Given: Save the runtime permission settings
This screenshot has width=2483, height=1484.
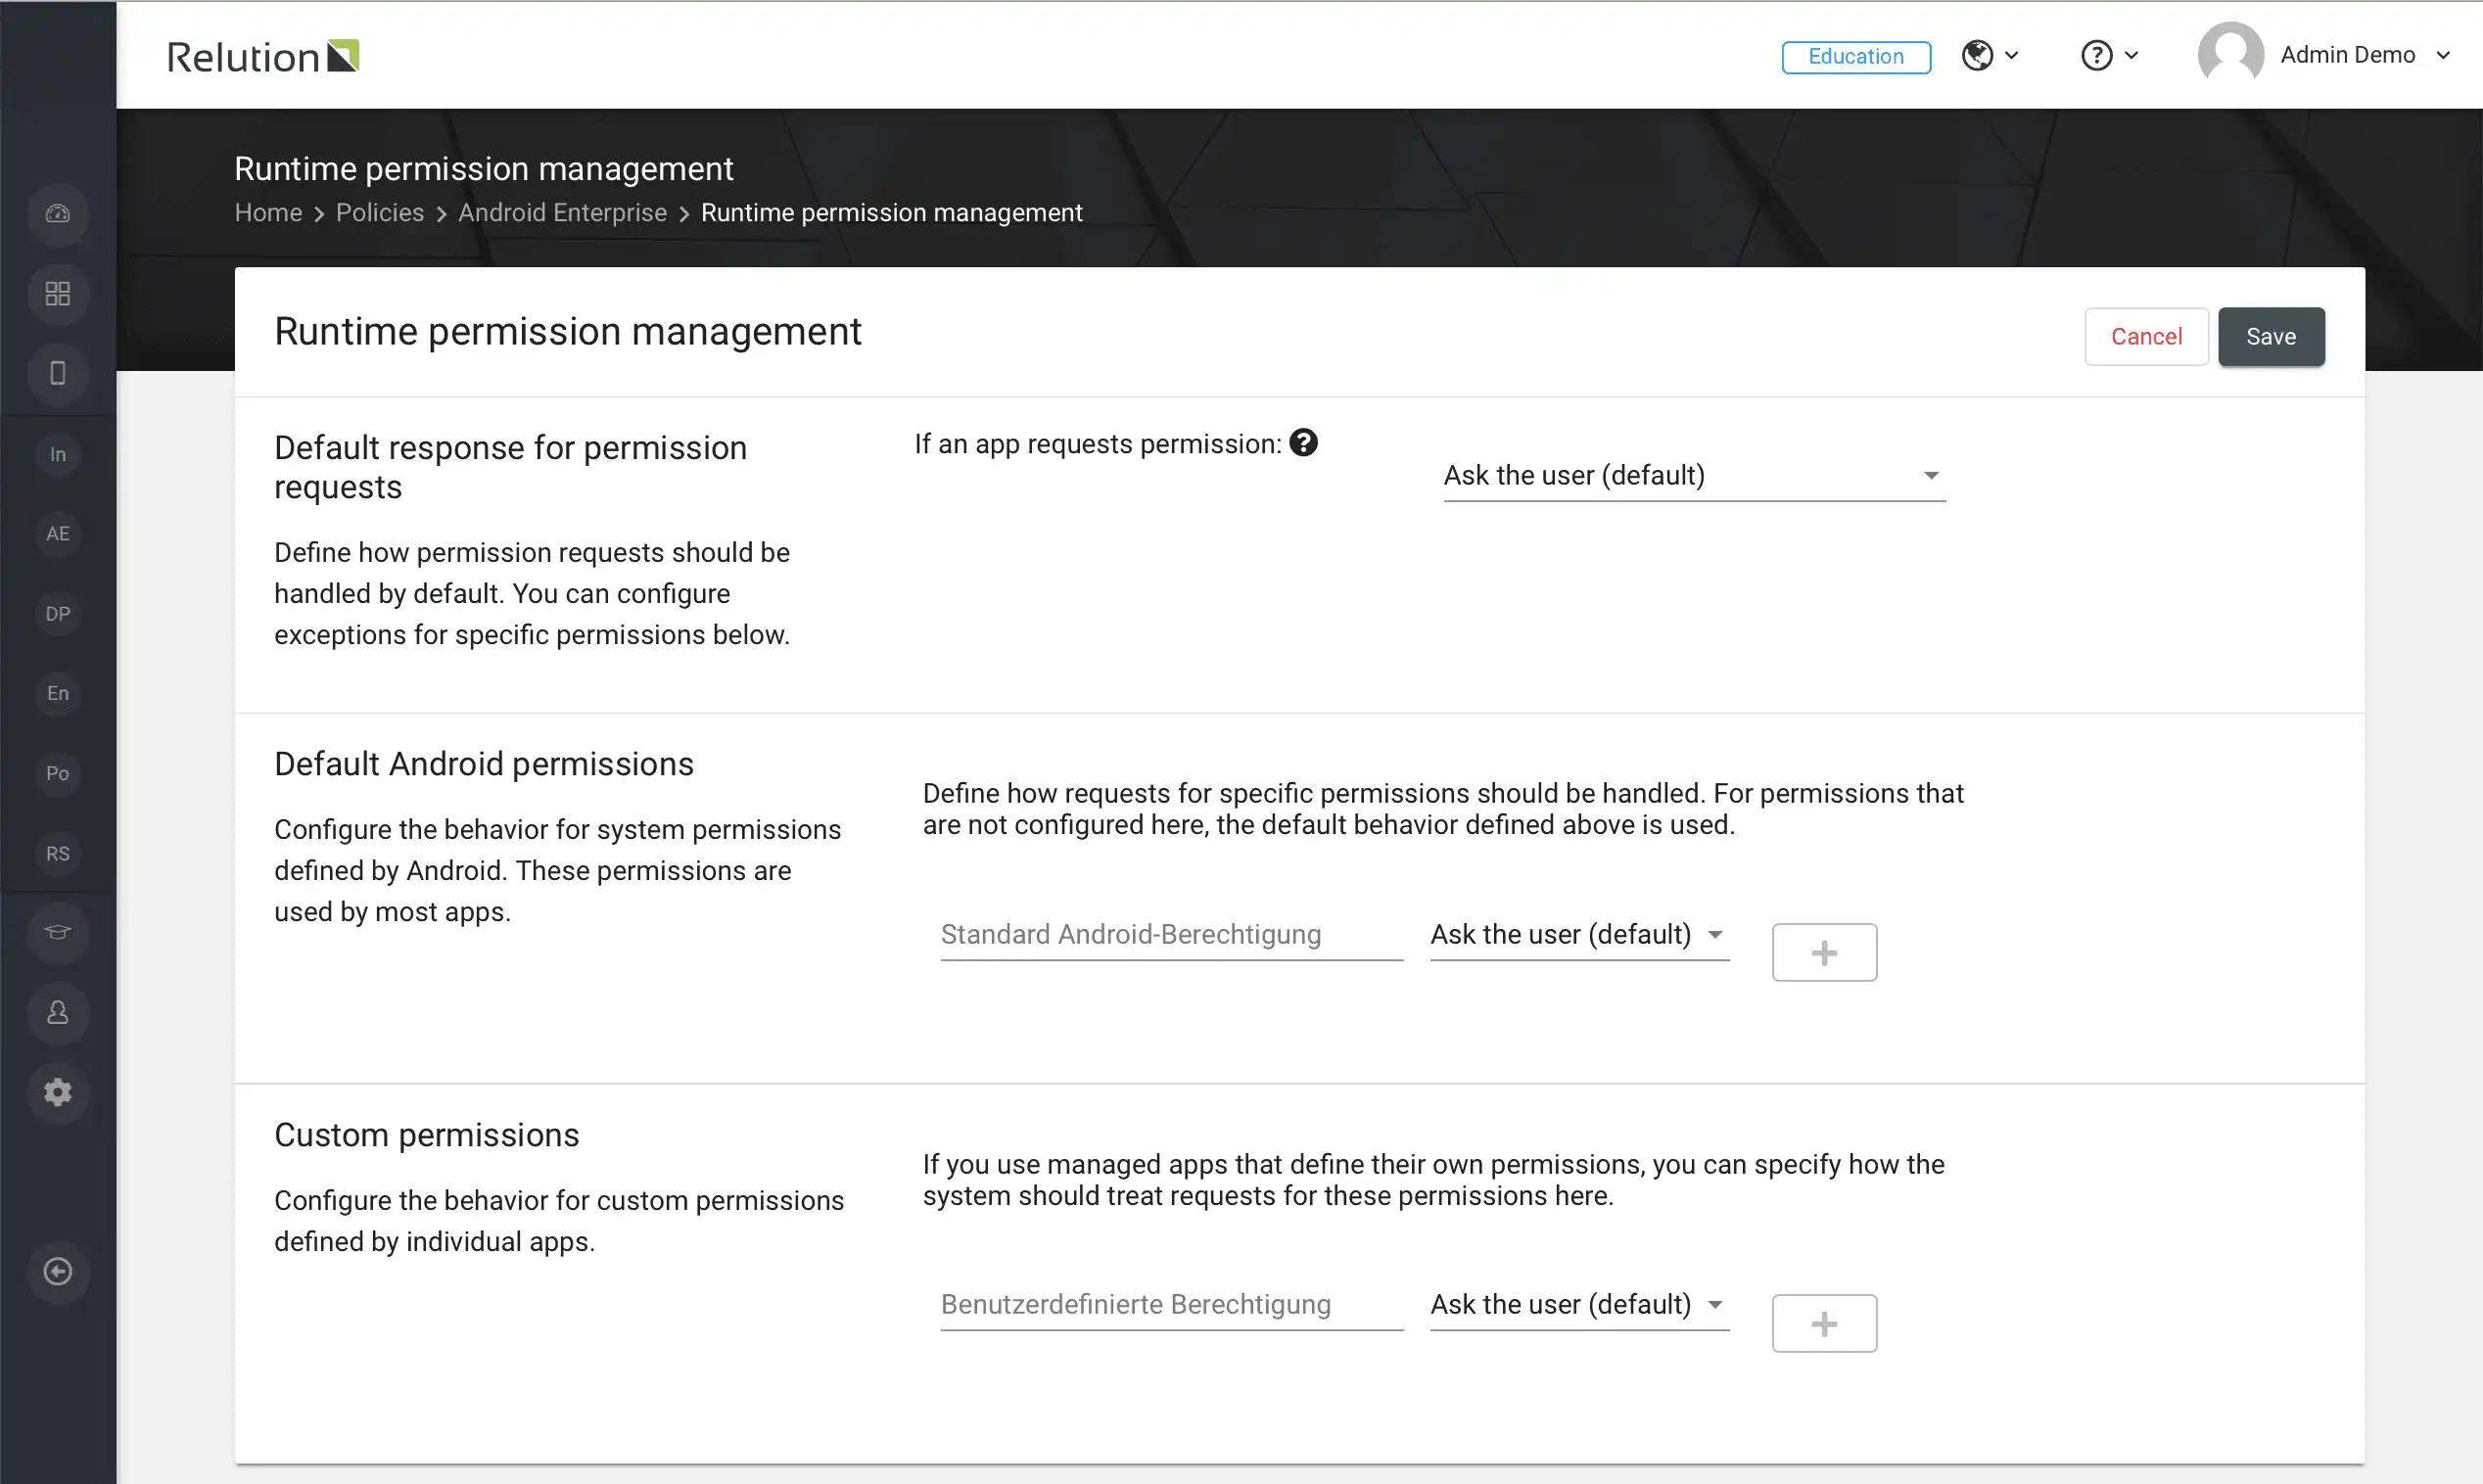Looking at the screenshot, I should [2271, 337].
